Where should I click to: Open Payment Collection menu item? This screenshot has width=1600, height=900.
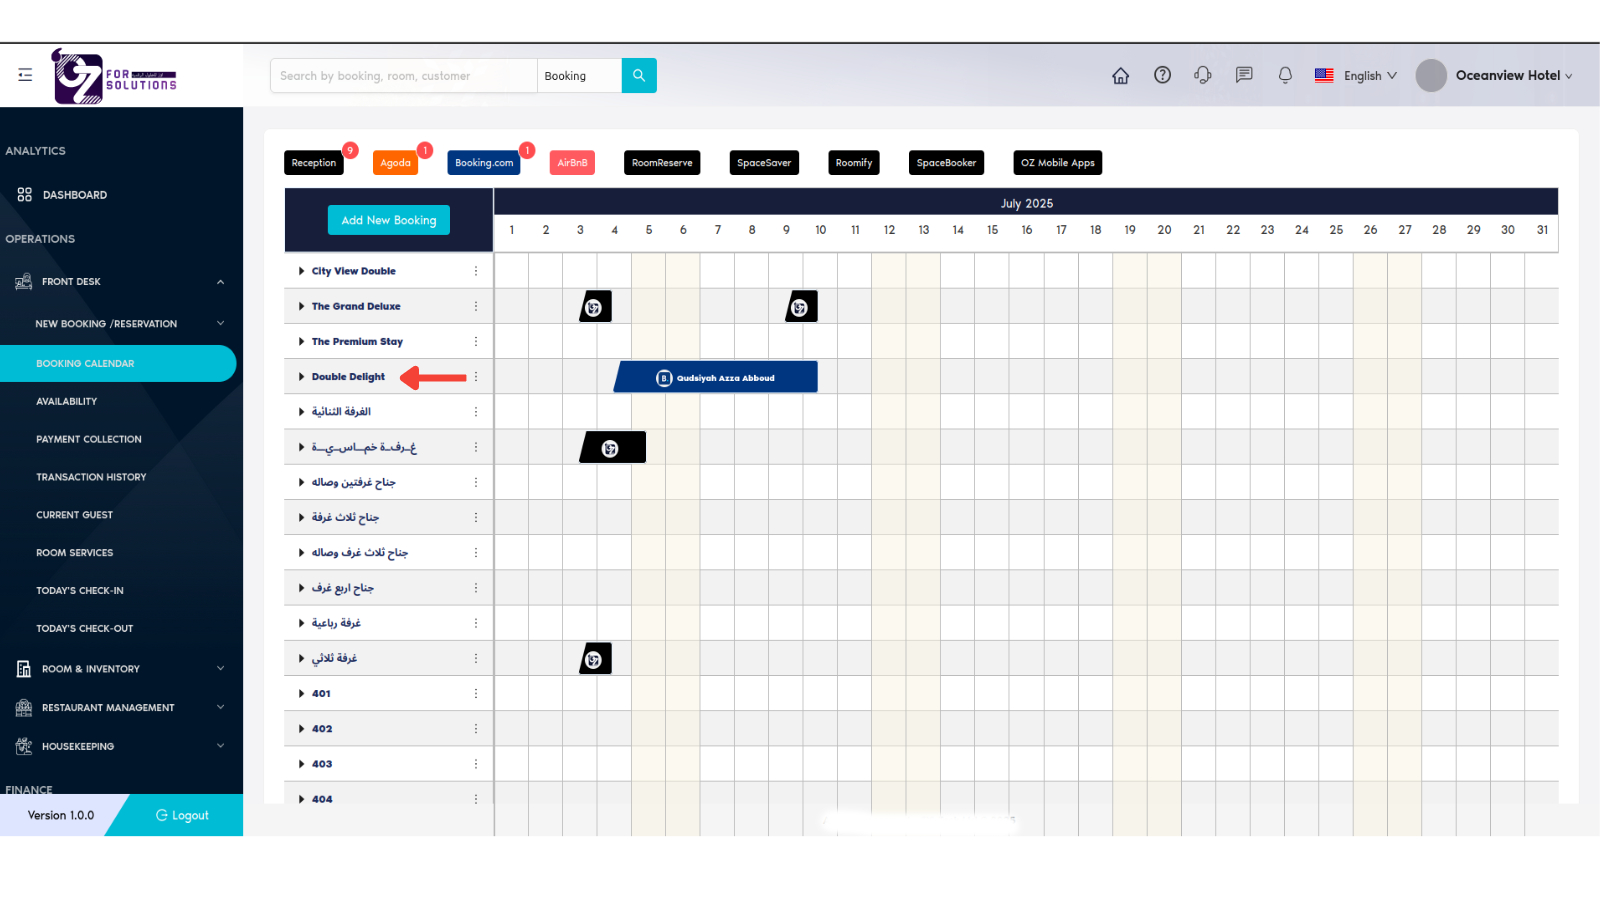[89, 440]
